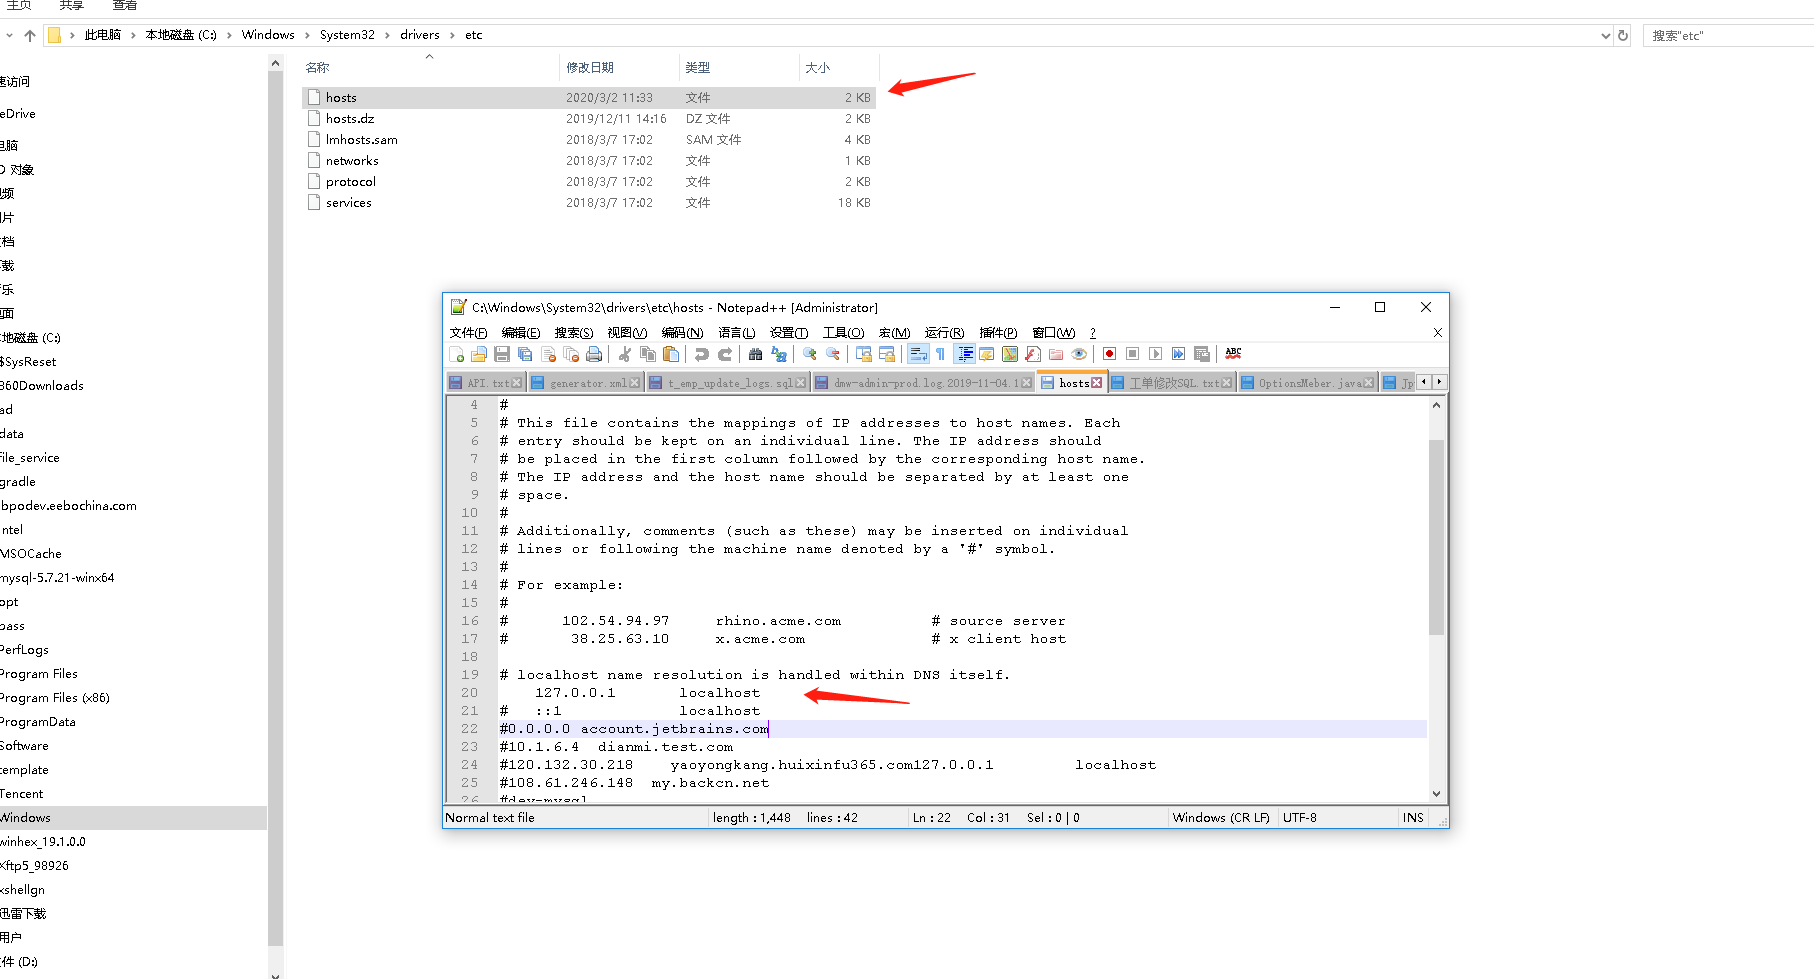The image size is (1814, 979).
Task: Expand the address bar history dropdown
Action: [1605, 36]
